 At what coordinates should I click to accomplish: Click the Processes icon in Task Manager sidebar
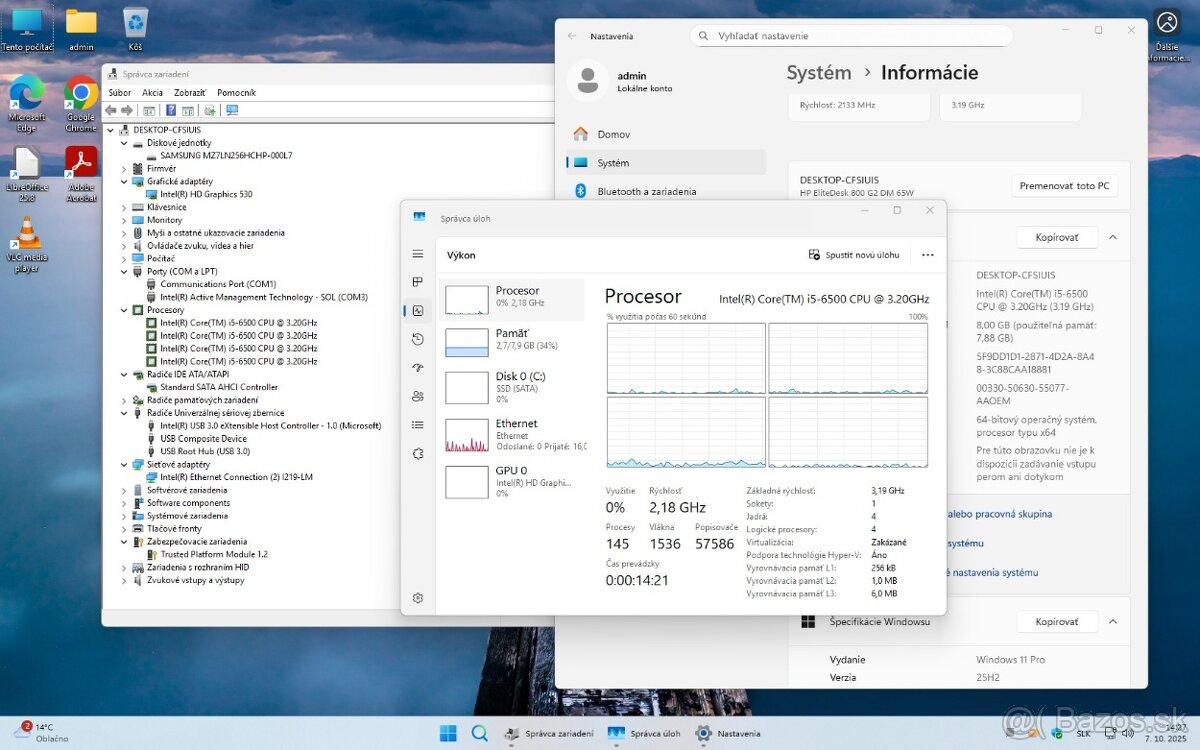(x=418, y=282)
